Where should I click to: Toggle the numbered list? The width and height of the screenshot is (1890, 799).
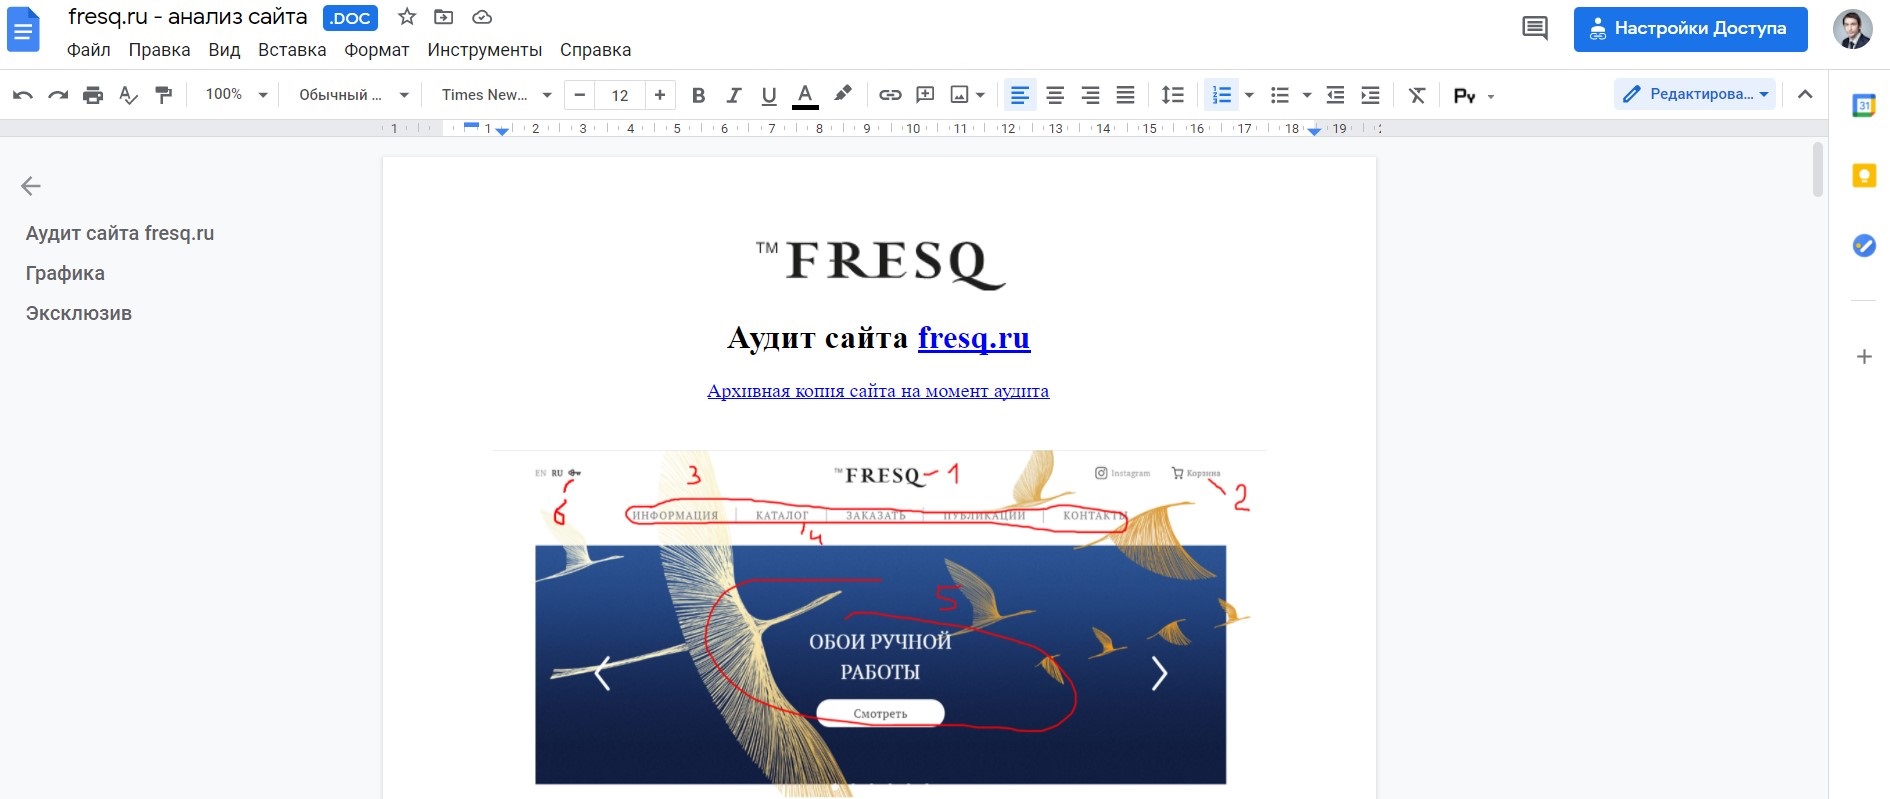(x=1221, y=95)
